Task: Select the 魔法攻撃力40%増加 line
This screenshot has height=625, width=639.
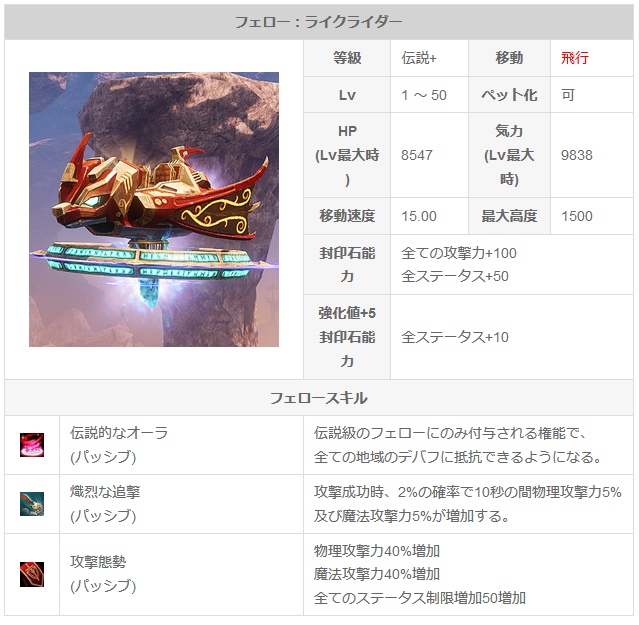Action: [x=377, y=574]
